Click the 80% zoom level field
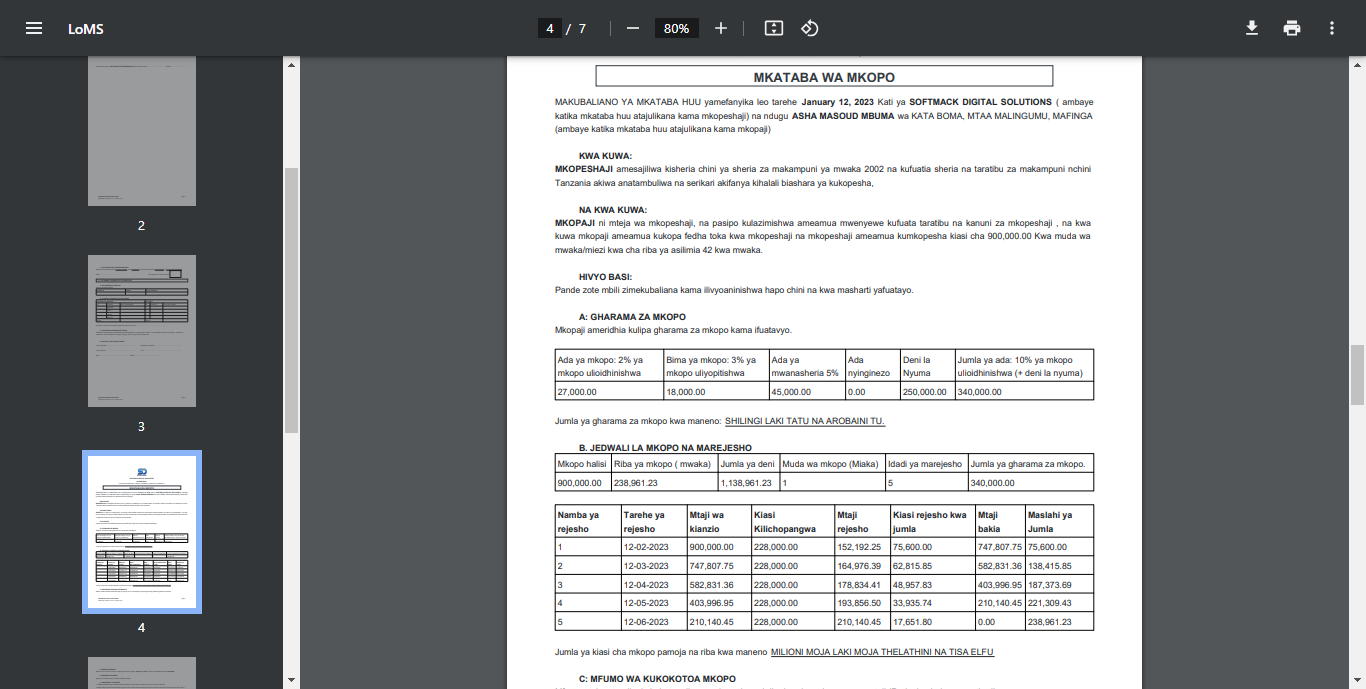 point(676,28)
